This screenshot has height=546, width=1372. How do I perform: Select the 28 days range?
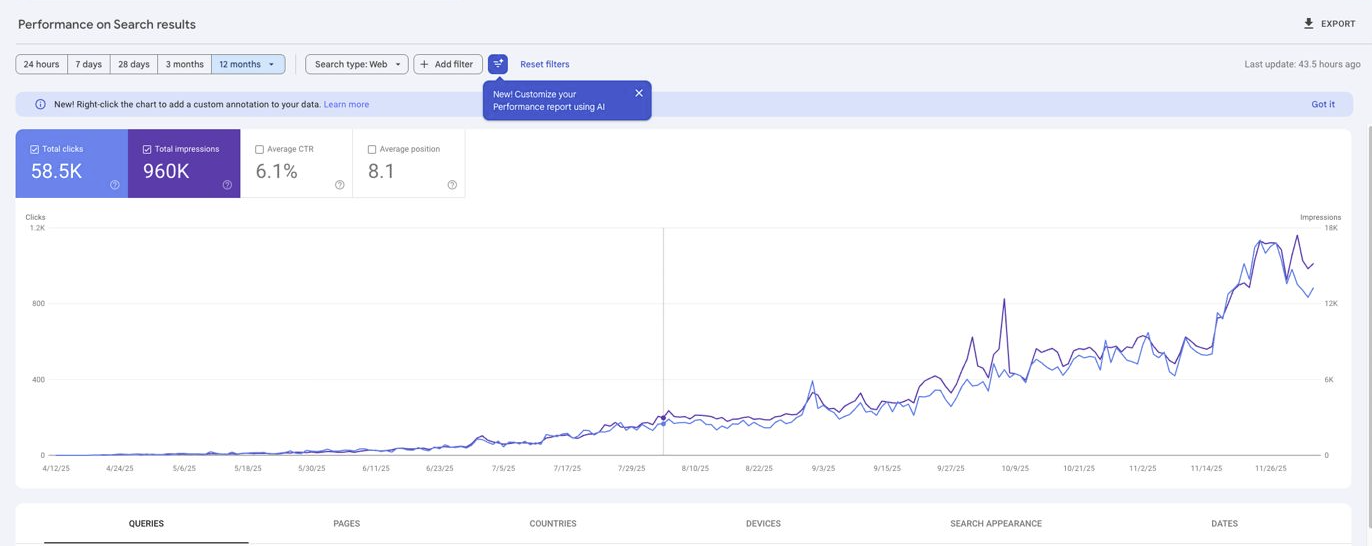(133, 64)
